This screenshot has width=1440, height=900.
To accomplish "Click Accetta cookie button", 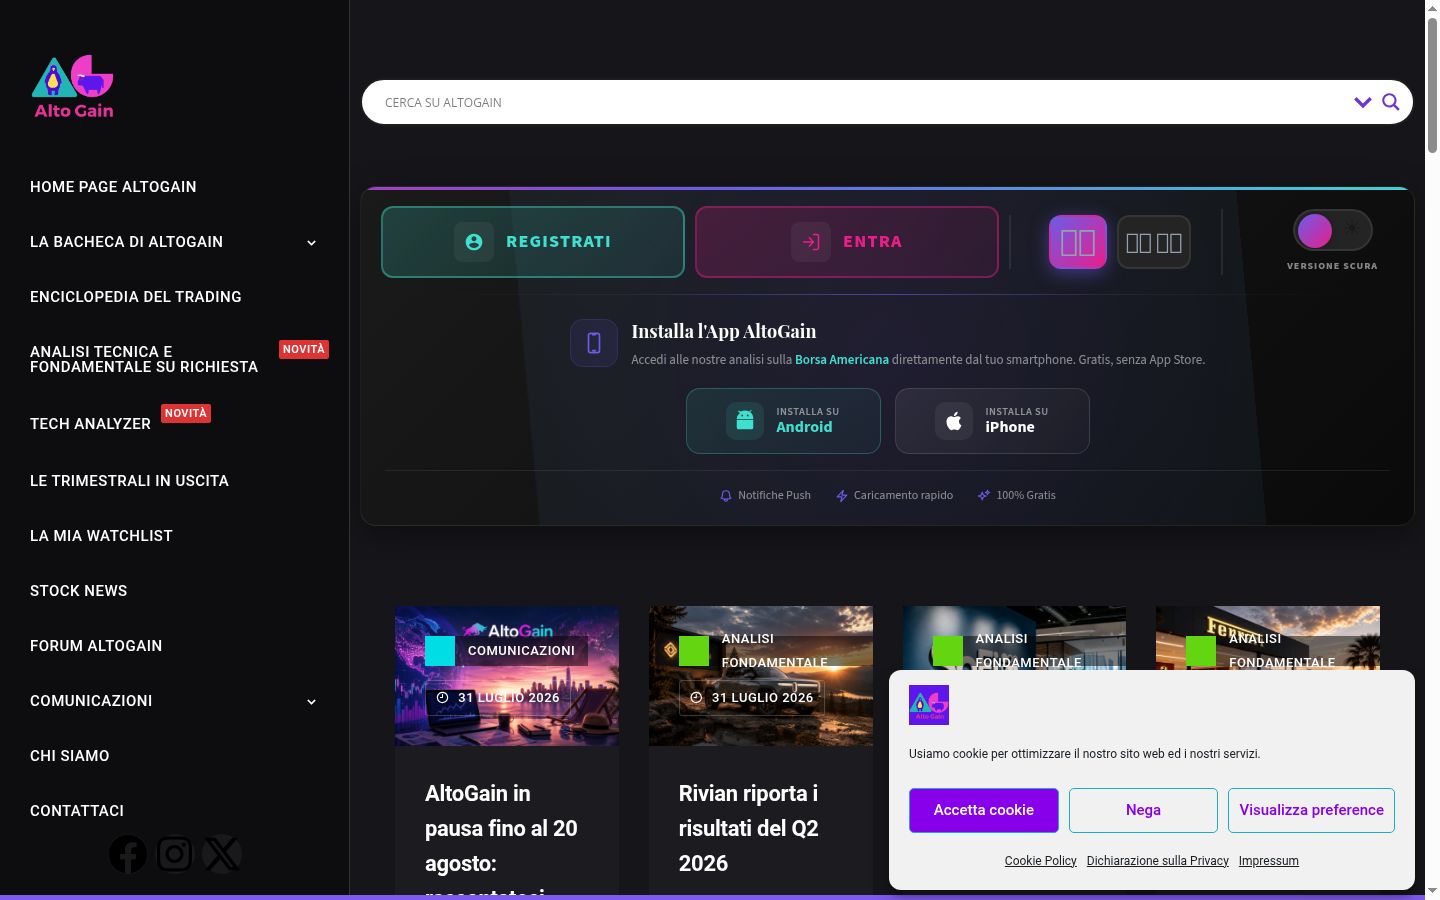I will [x=984, y=810].
